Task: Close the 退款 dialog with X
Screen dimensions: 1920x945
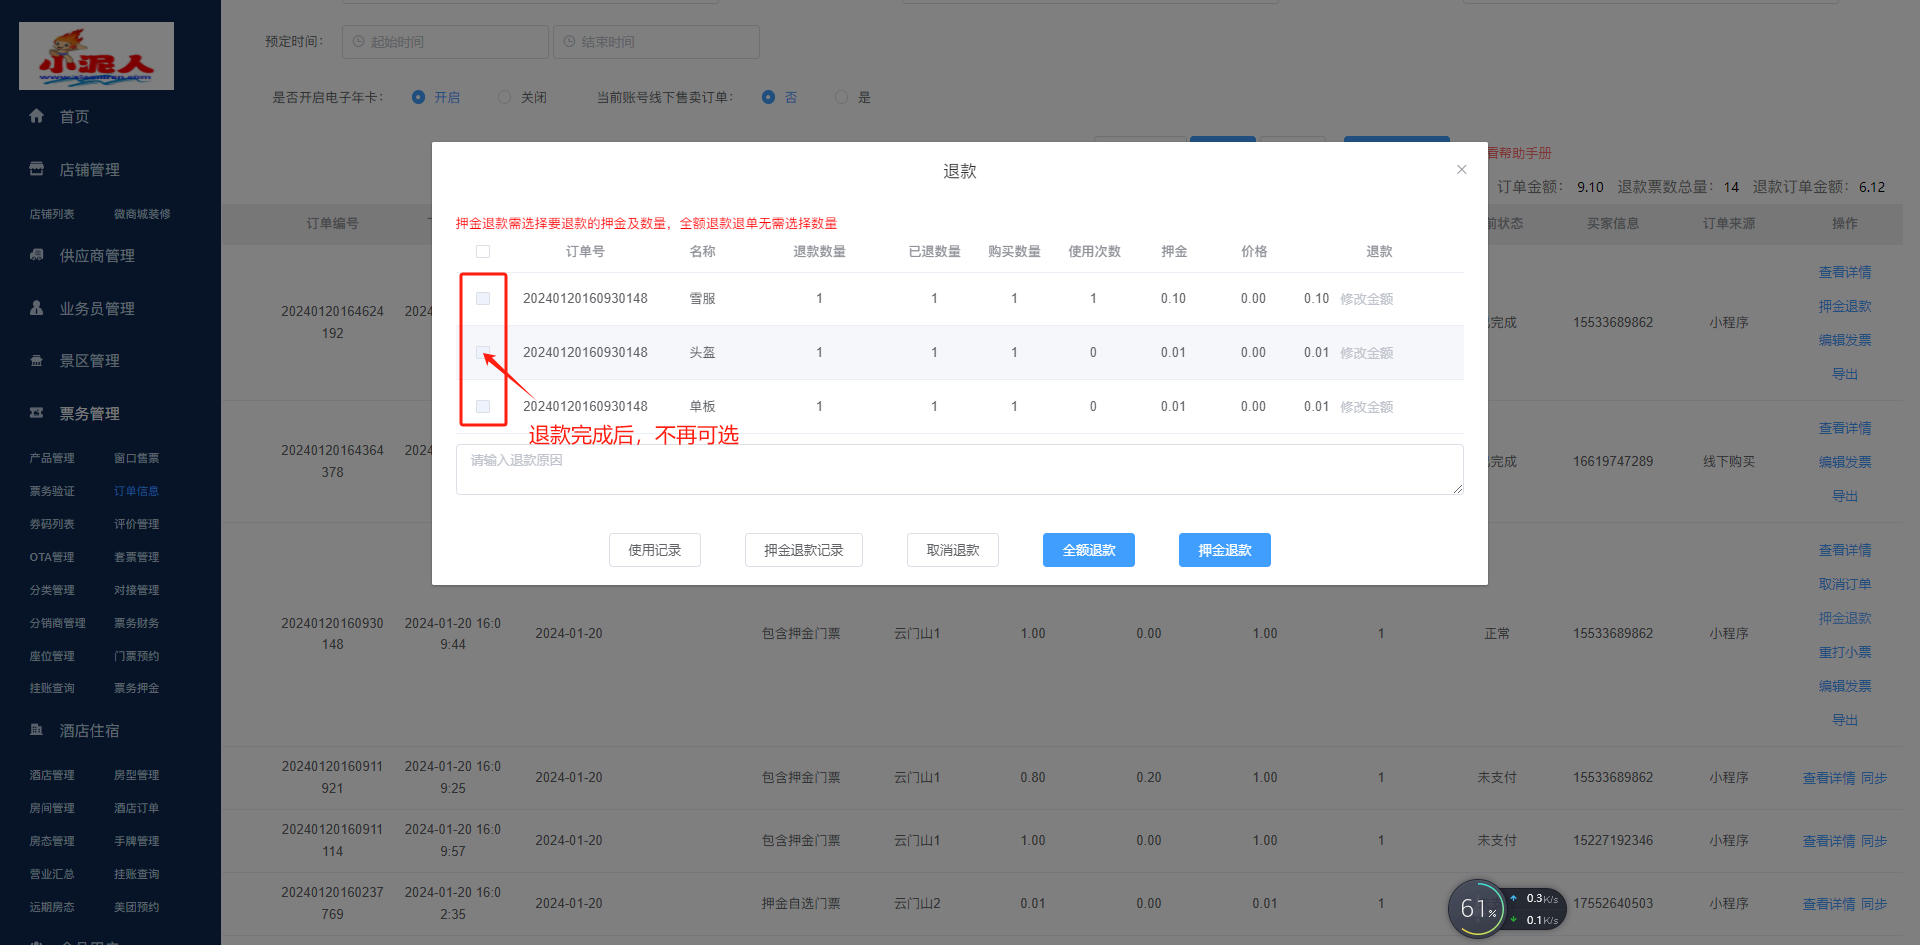Action: [1461, 170]
